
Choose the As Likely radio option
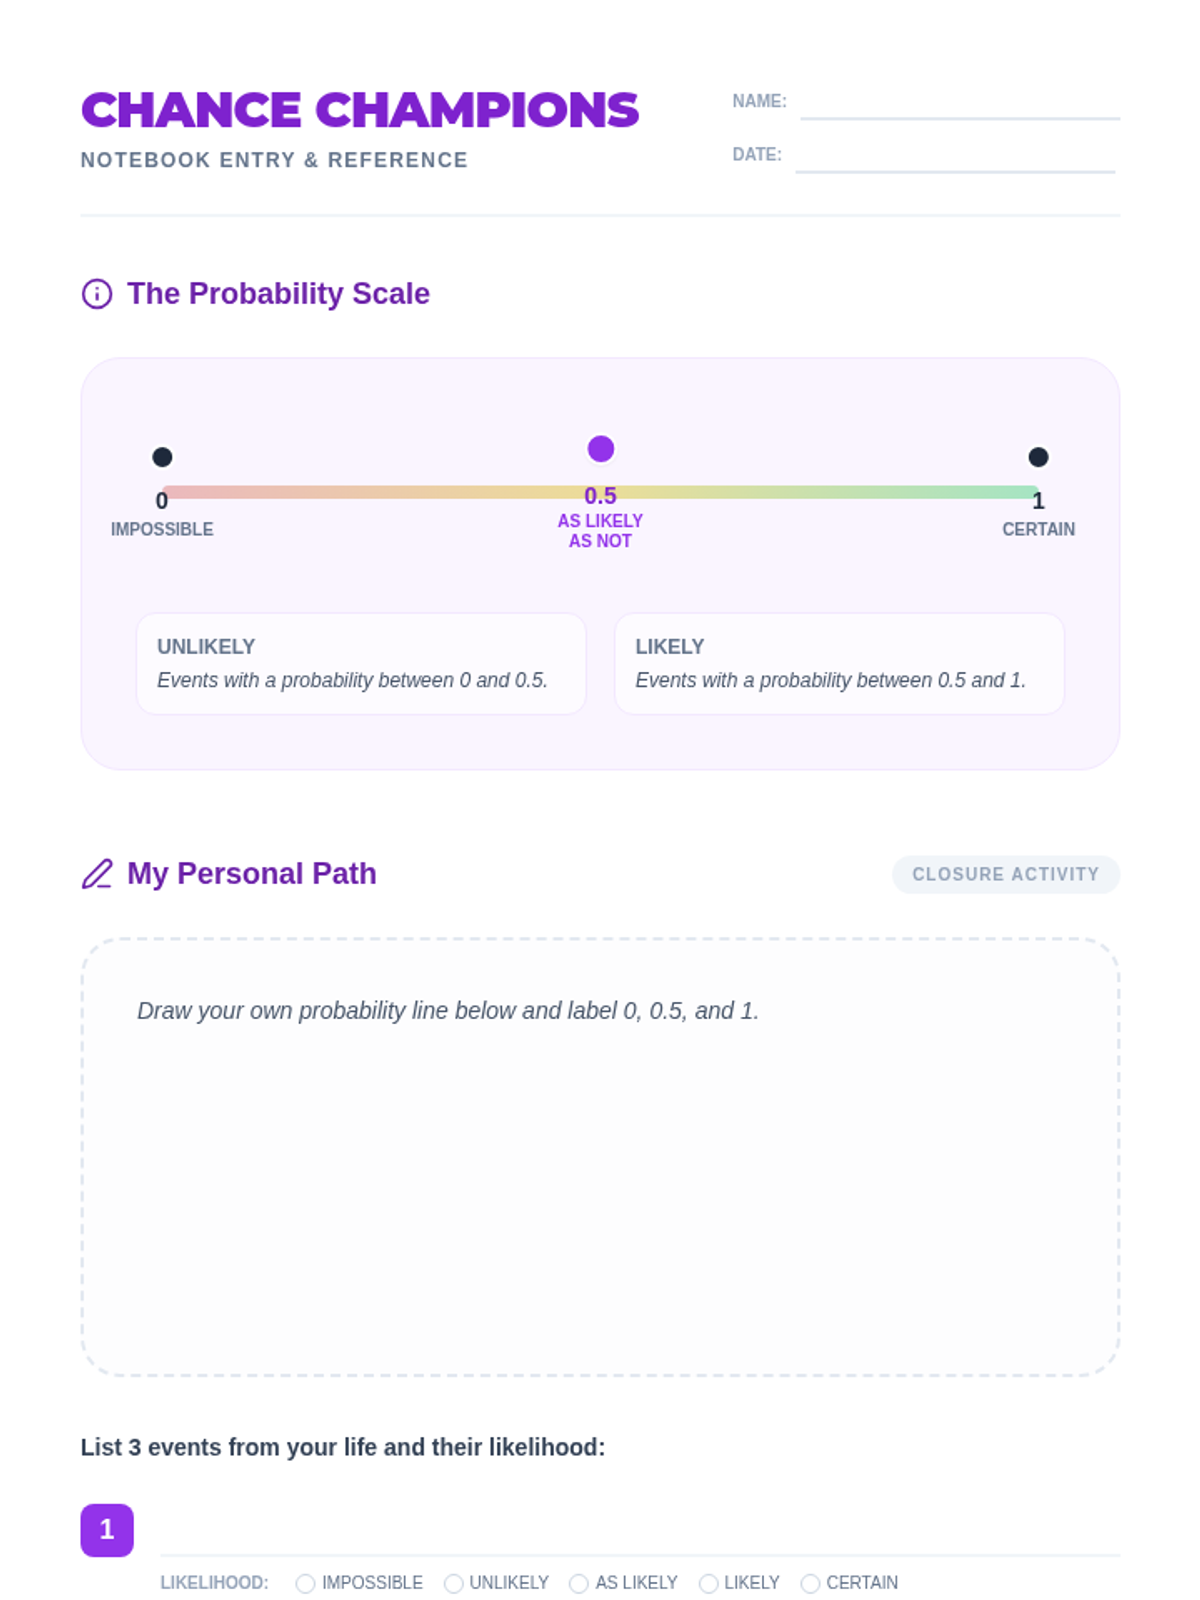click(x=579, y=1583)
